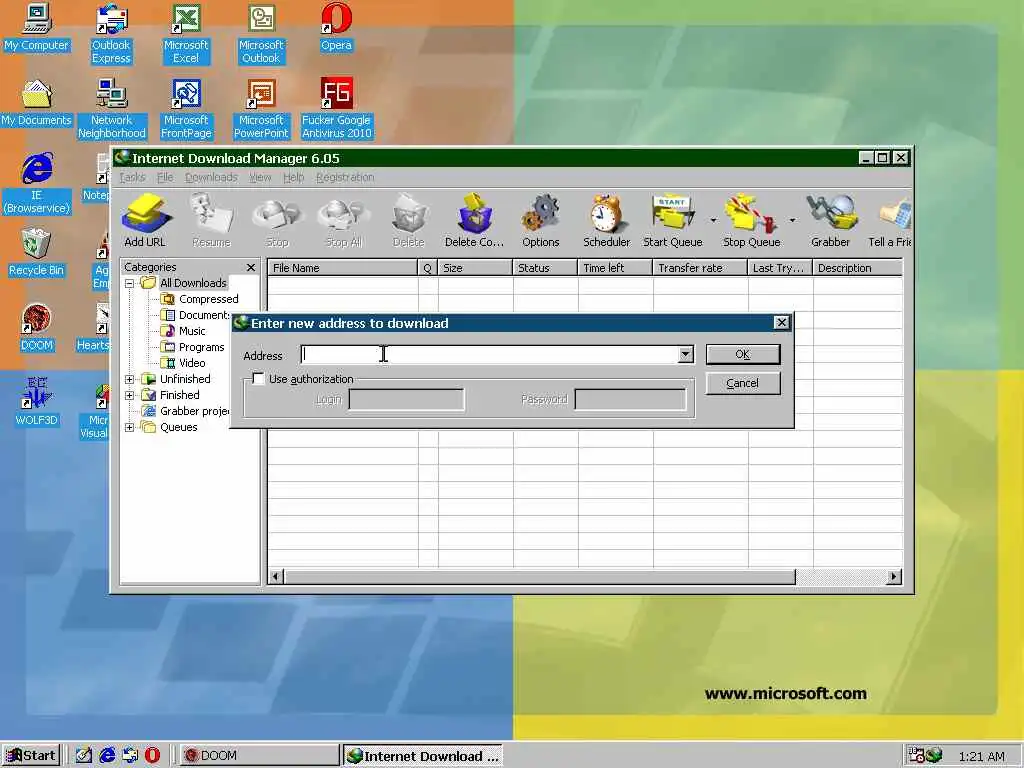Open the Address history dropdown arrow
This screenshot has width=1024, height=768.
685,355
